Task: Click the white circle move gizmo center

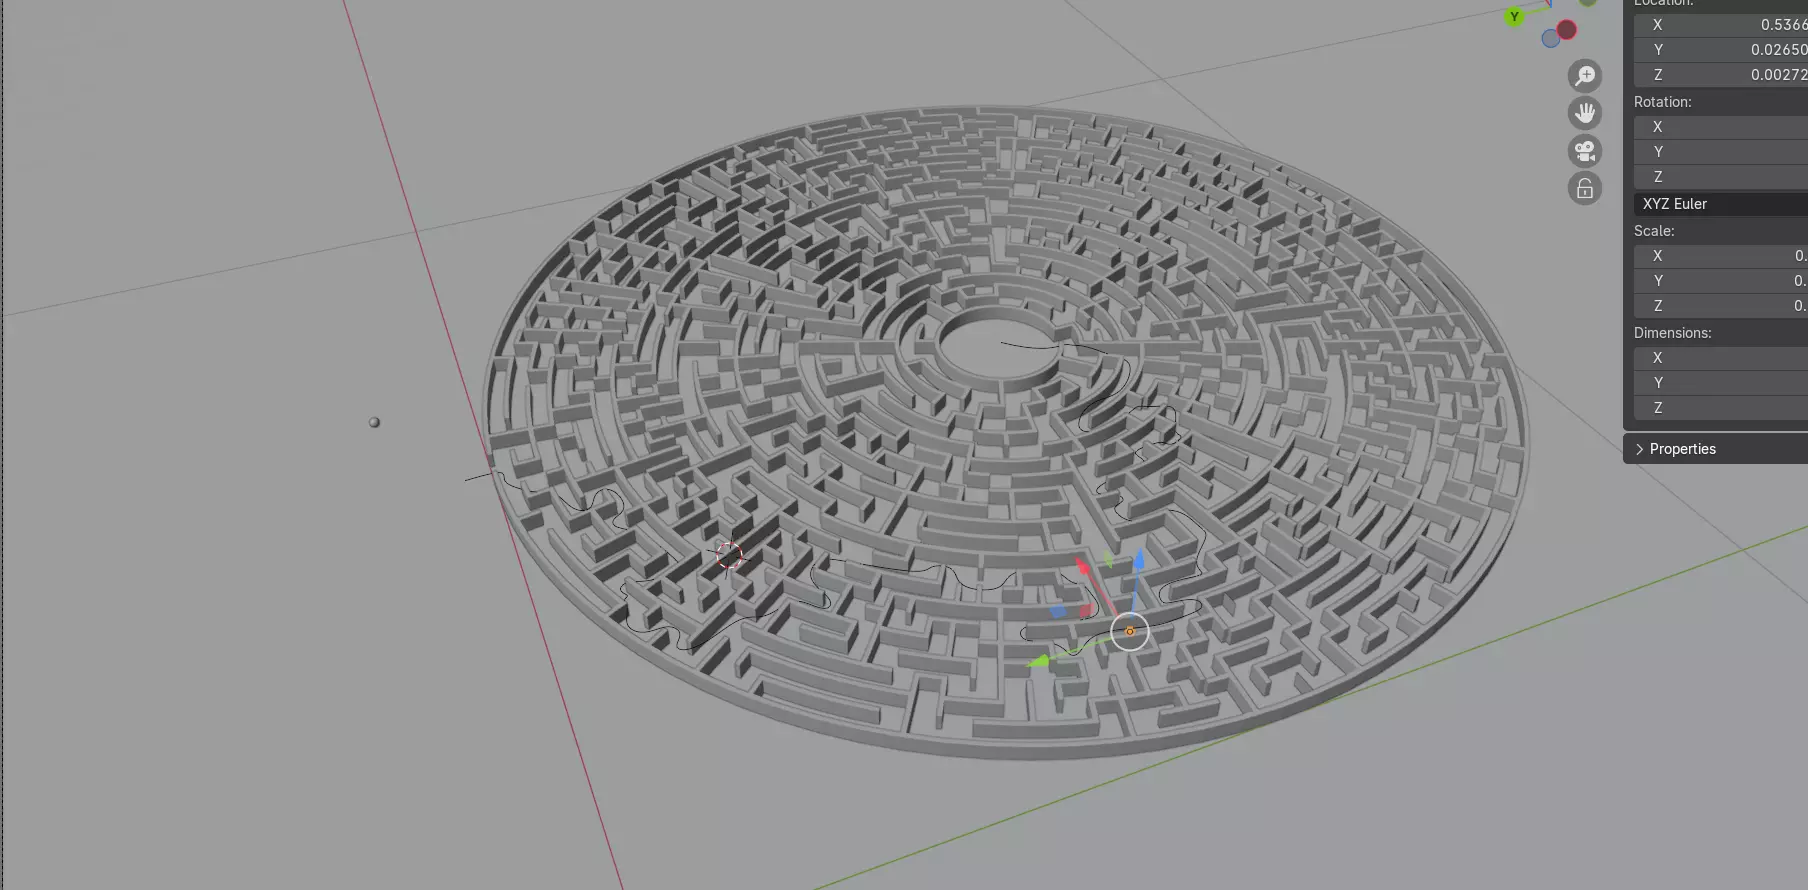Action: pos(1130,631)
